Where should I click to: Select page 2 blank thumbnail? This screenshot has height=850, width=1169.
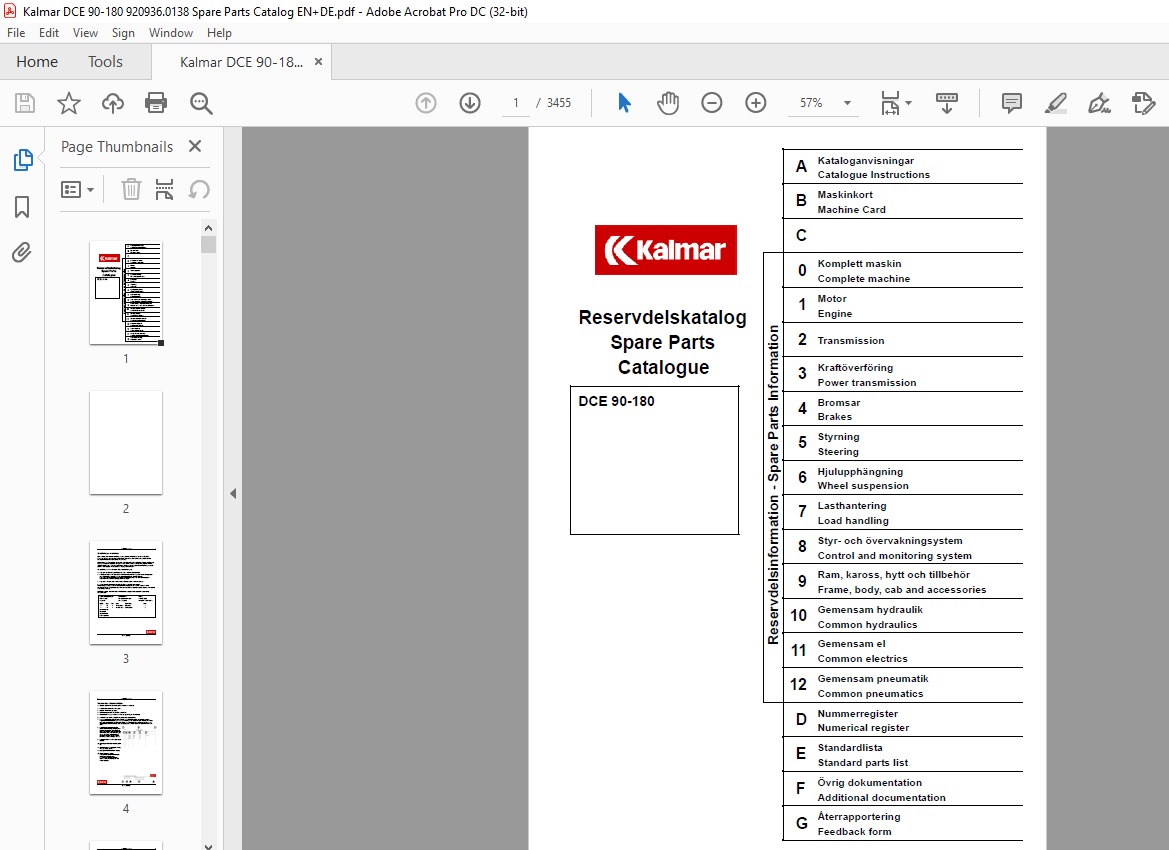coord(126,442)
